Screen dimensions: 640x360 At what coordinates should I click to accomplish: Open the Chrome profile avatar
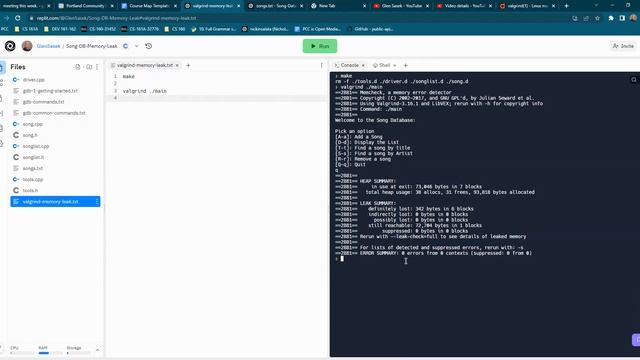(x=633, y=18)
